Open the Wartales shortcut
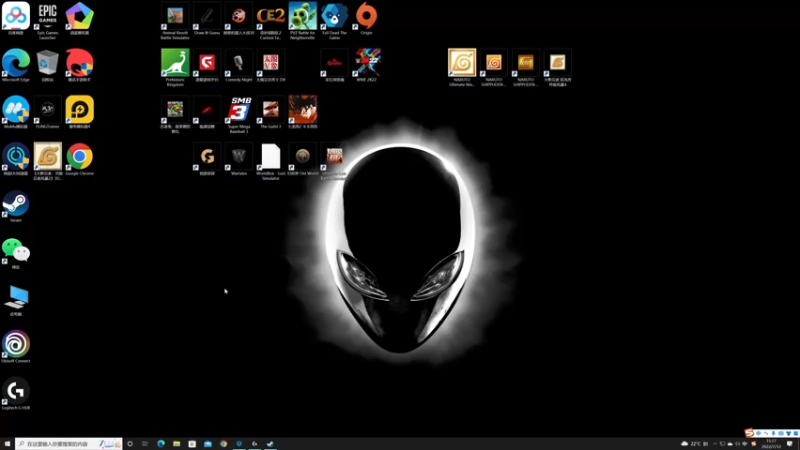This screenshot has width=800, height=450. click(239, 159)
